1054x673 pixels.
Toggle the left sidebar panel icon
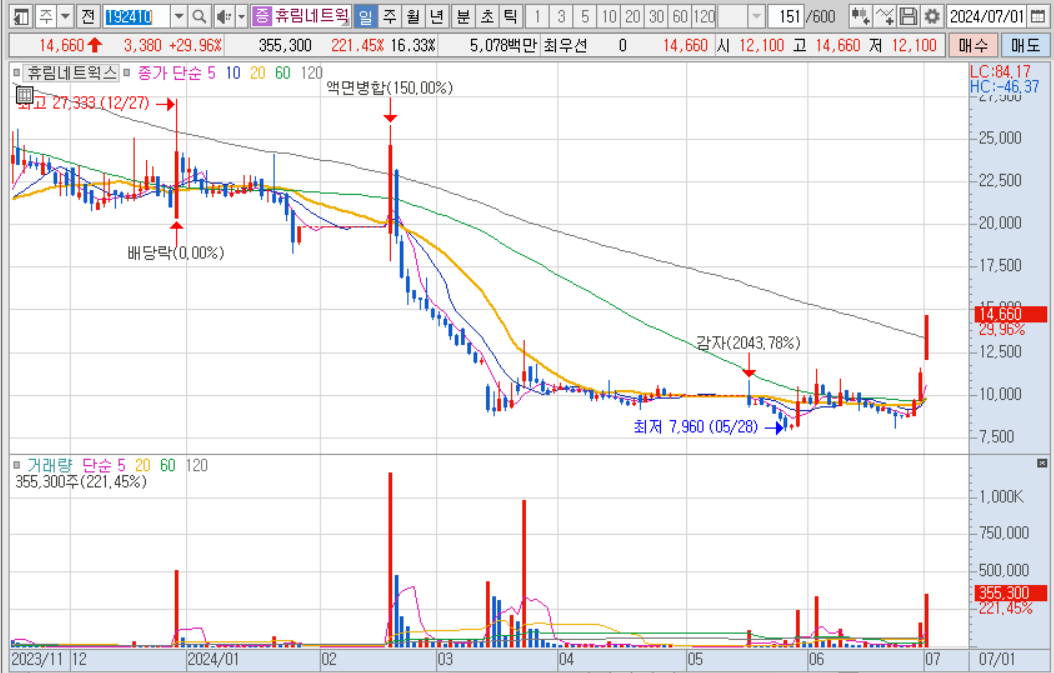[21, 16]
